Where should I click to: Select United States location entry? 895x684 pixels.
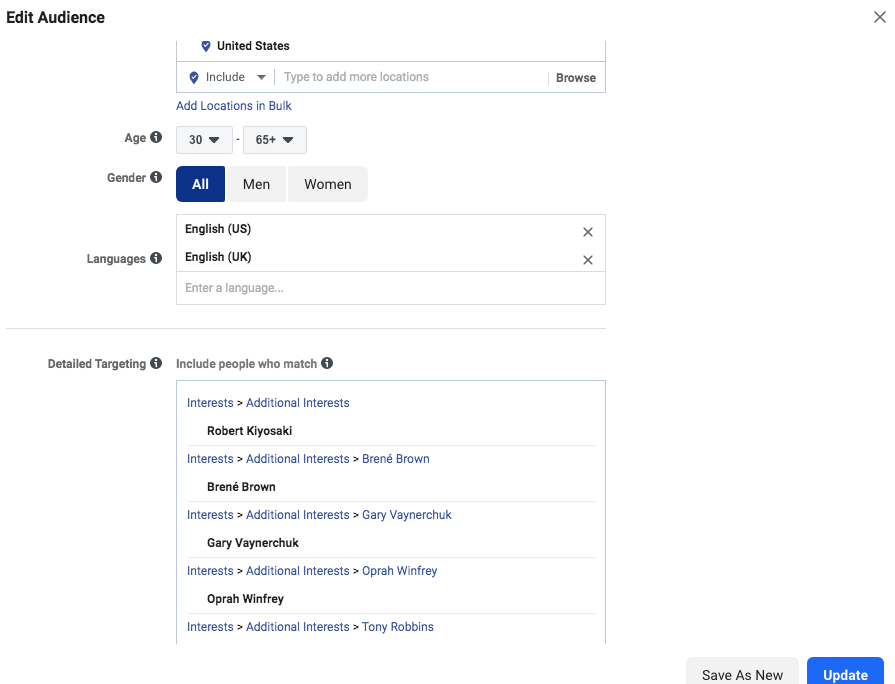point(253,46)
